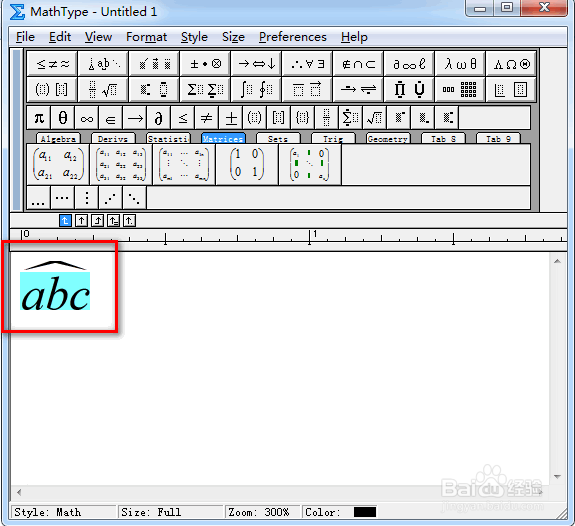This screenshot has height=526, width=575.
Task: Open the spaces and ellipses palette
Action: pyautogui.click(x=103, y=64)
